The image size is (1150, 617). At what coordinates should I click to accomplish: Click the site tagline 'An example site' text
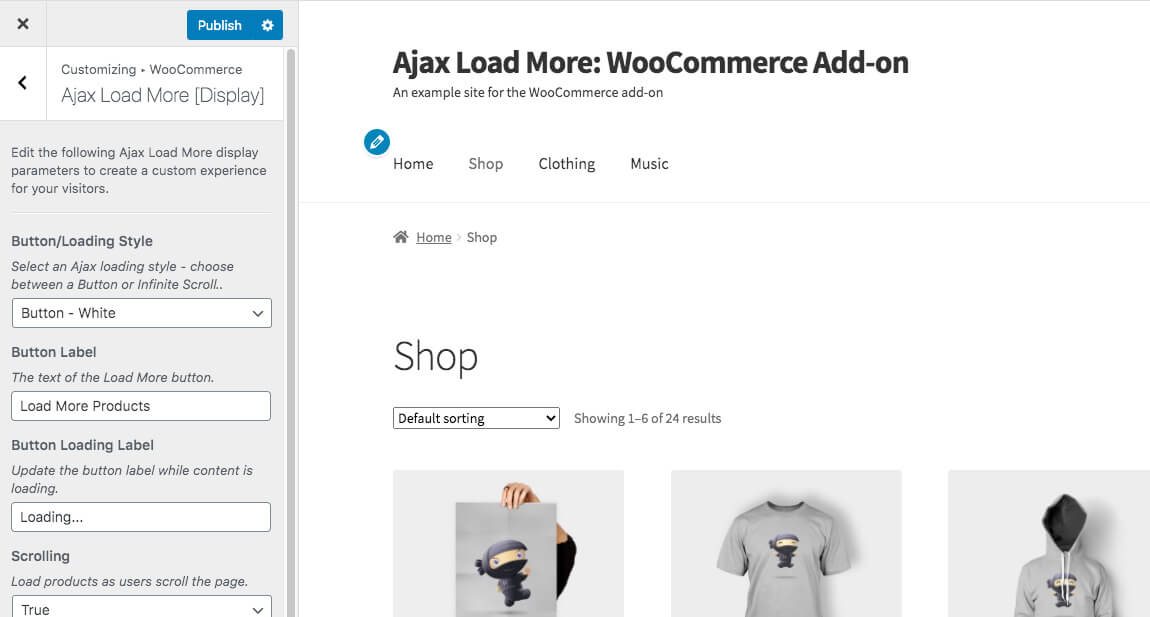527,92
